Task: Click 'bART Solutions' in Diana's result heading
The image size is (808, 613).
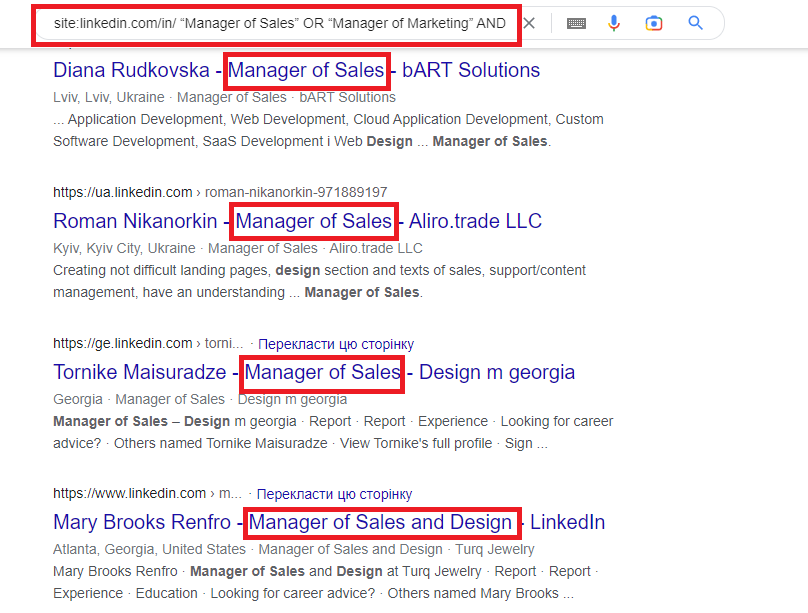Action: click(477, 70)
